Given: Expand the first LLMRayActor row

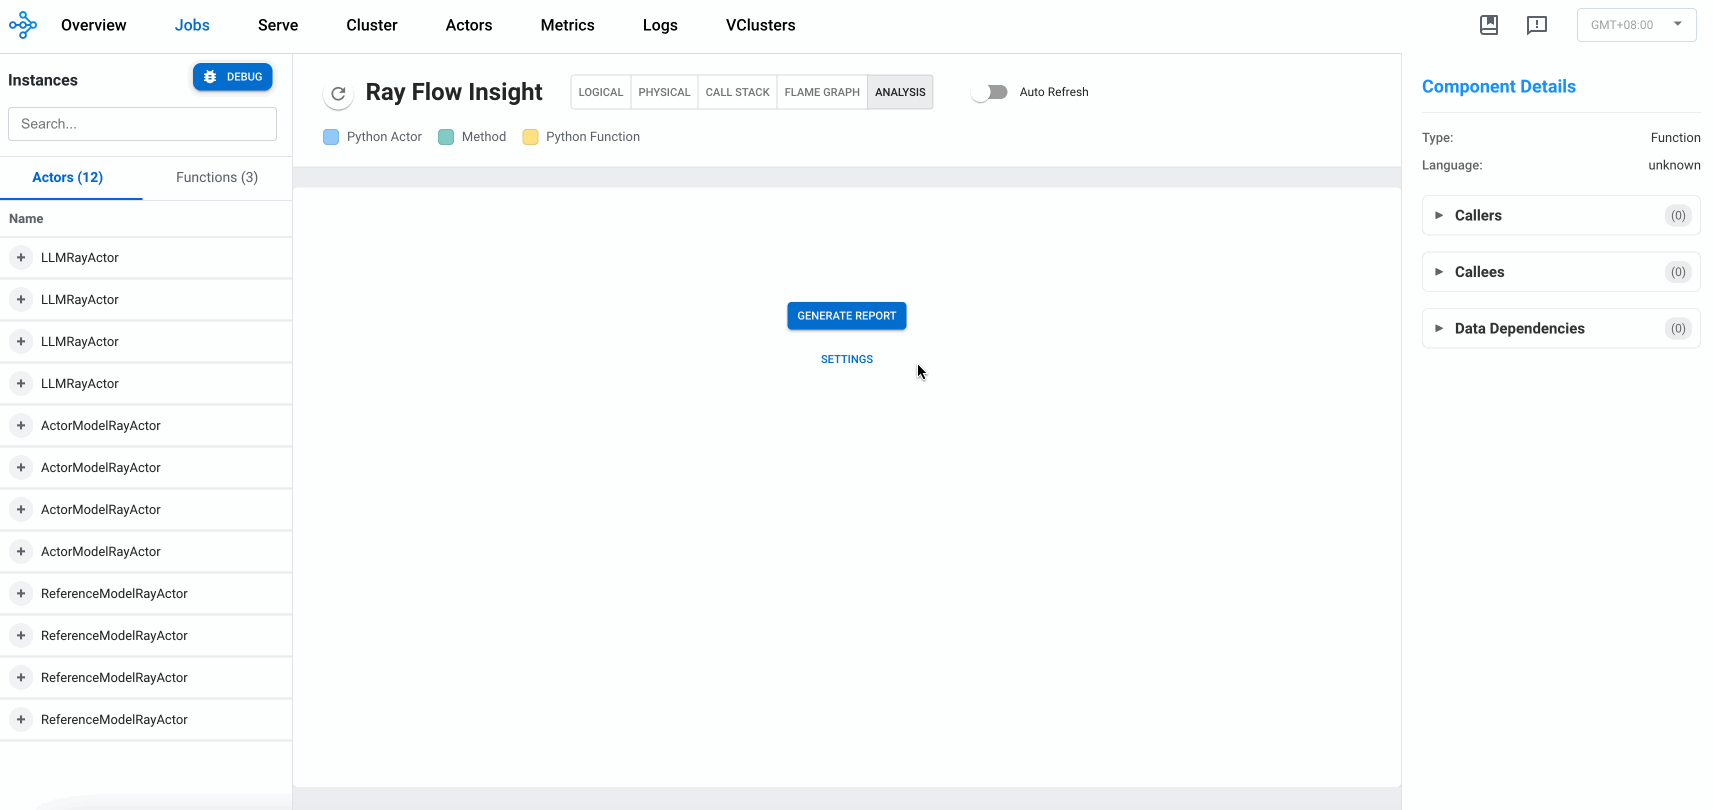Looking at the screenshot, I should [21, 258].
